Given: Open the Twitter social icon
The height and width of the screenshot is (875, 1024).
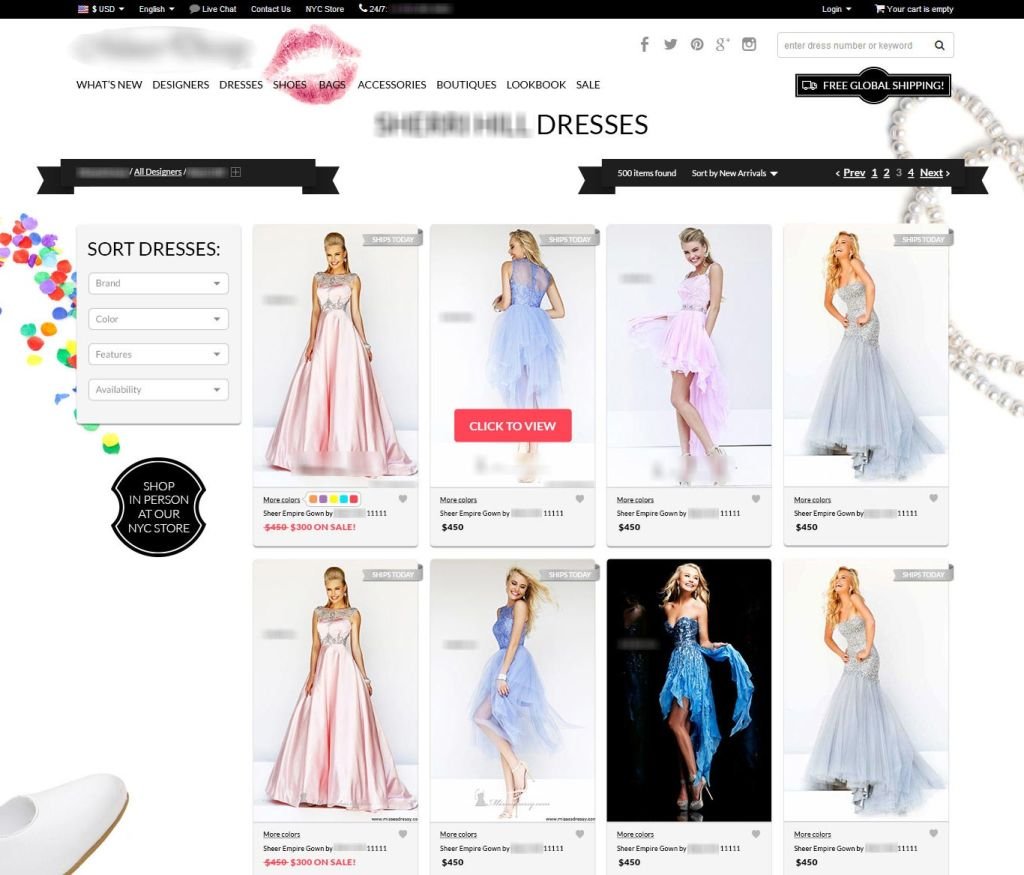Looking at the screenshot, I should pyautogui.click(x=670, y=44).
